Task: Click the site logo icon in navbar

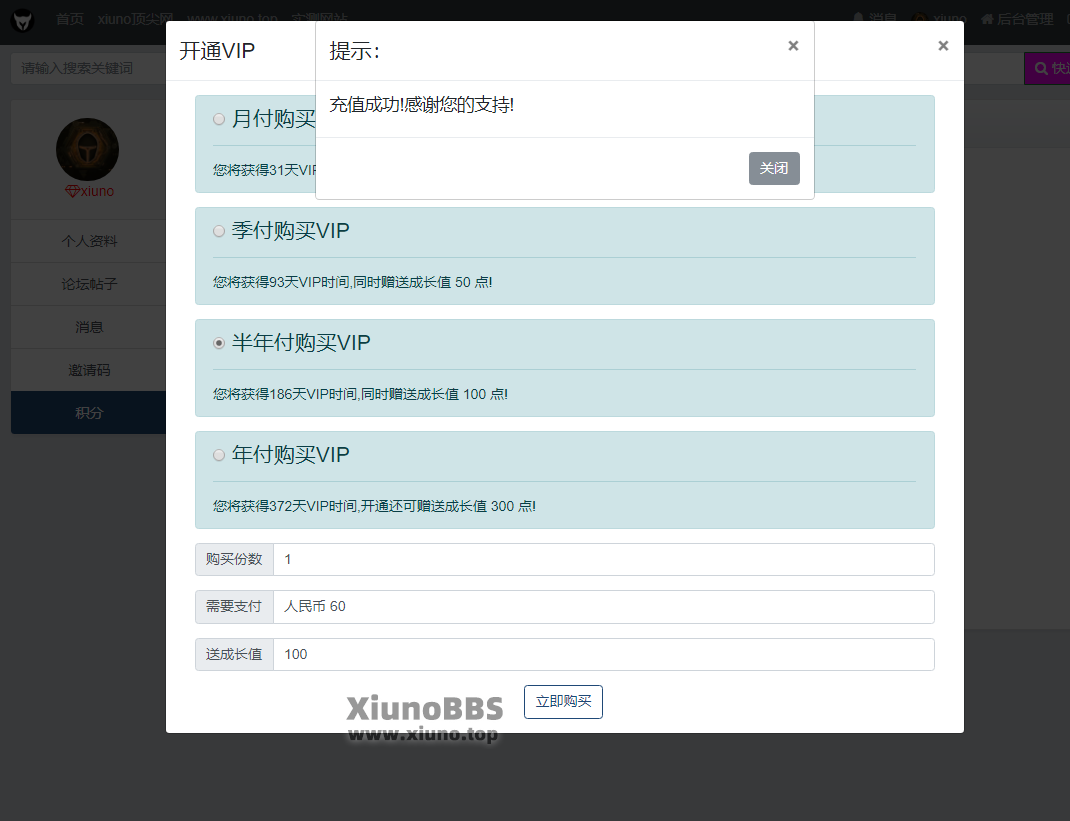Action: click(x=23, y=20)
